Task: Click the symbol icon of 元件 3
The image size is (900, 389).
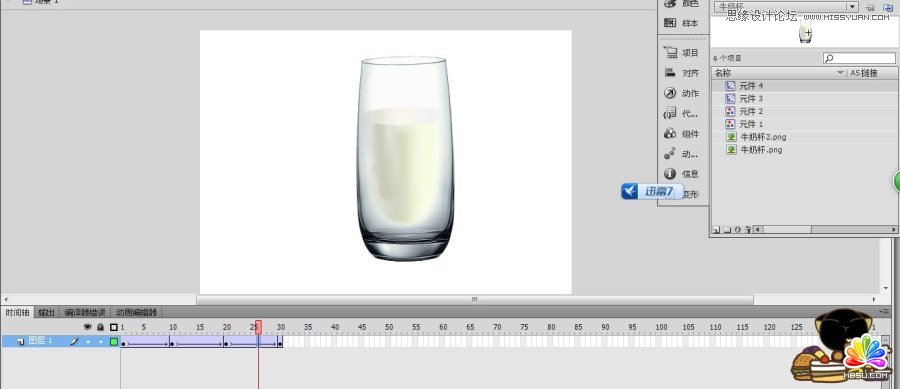Action: [731, 99]
